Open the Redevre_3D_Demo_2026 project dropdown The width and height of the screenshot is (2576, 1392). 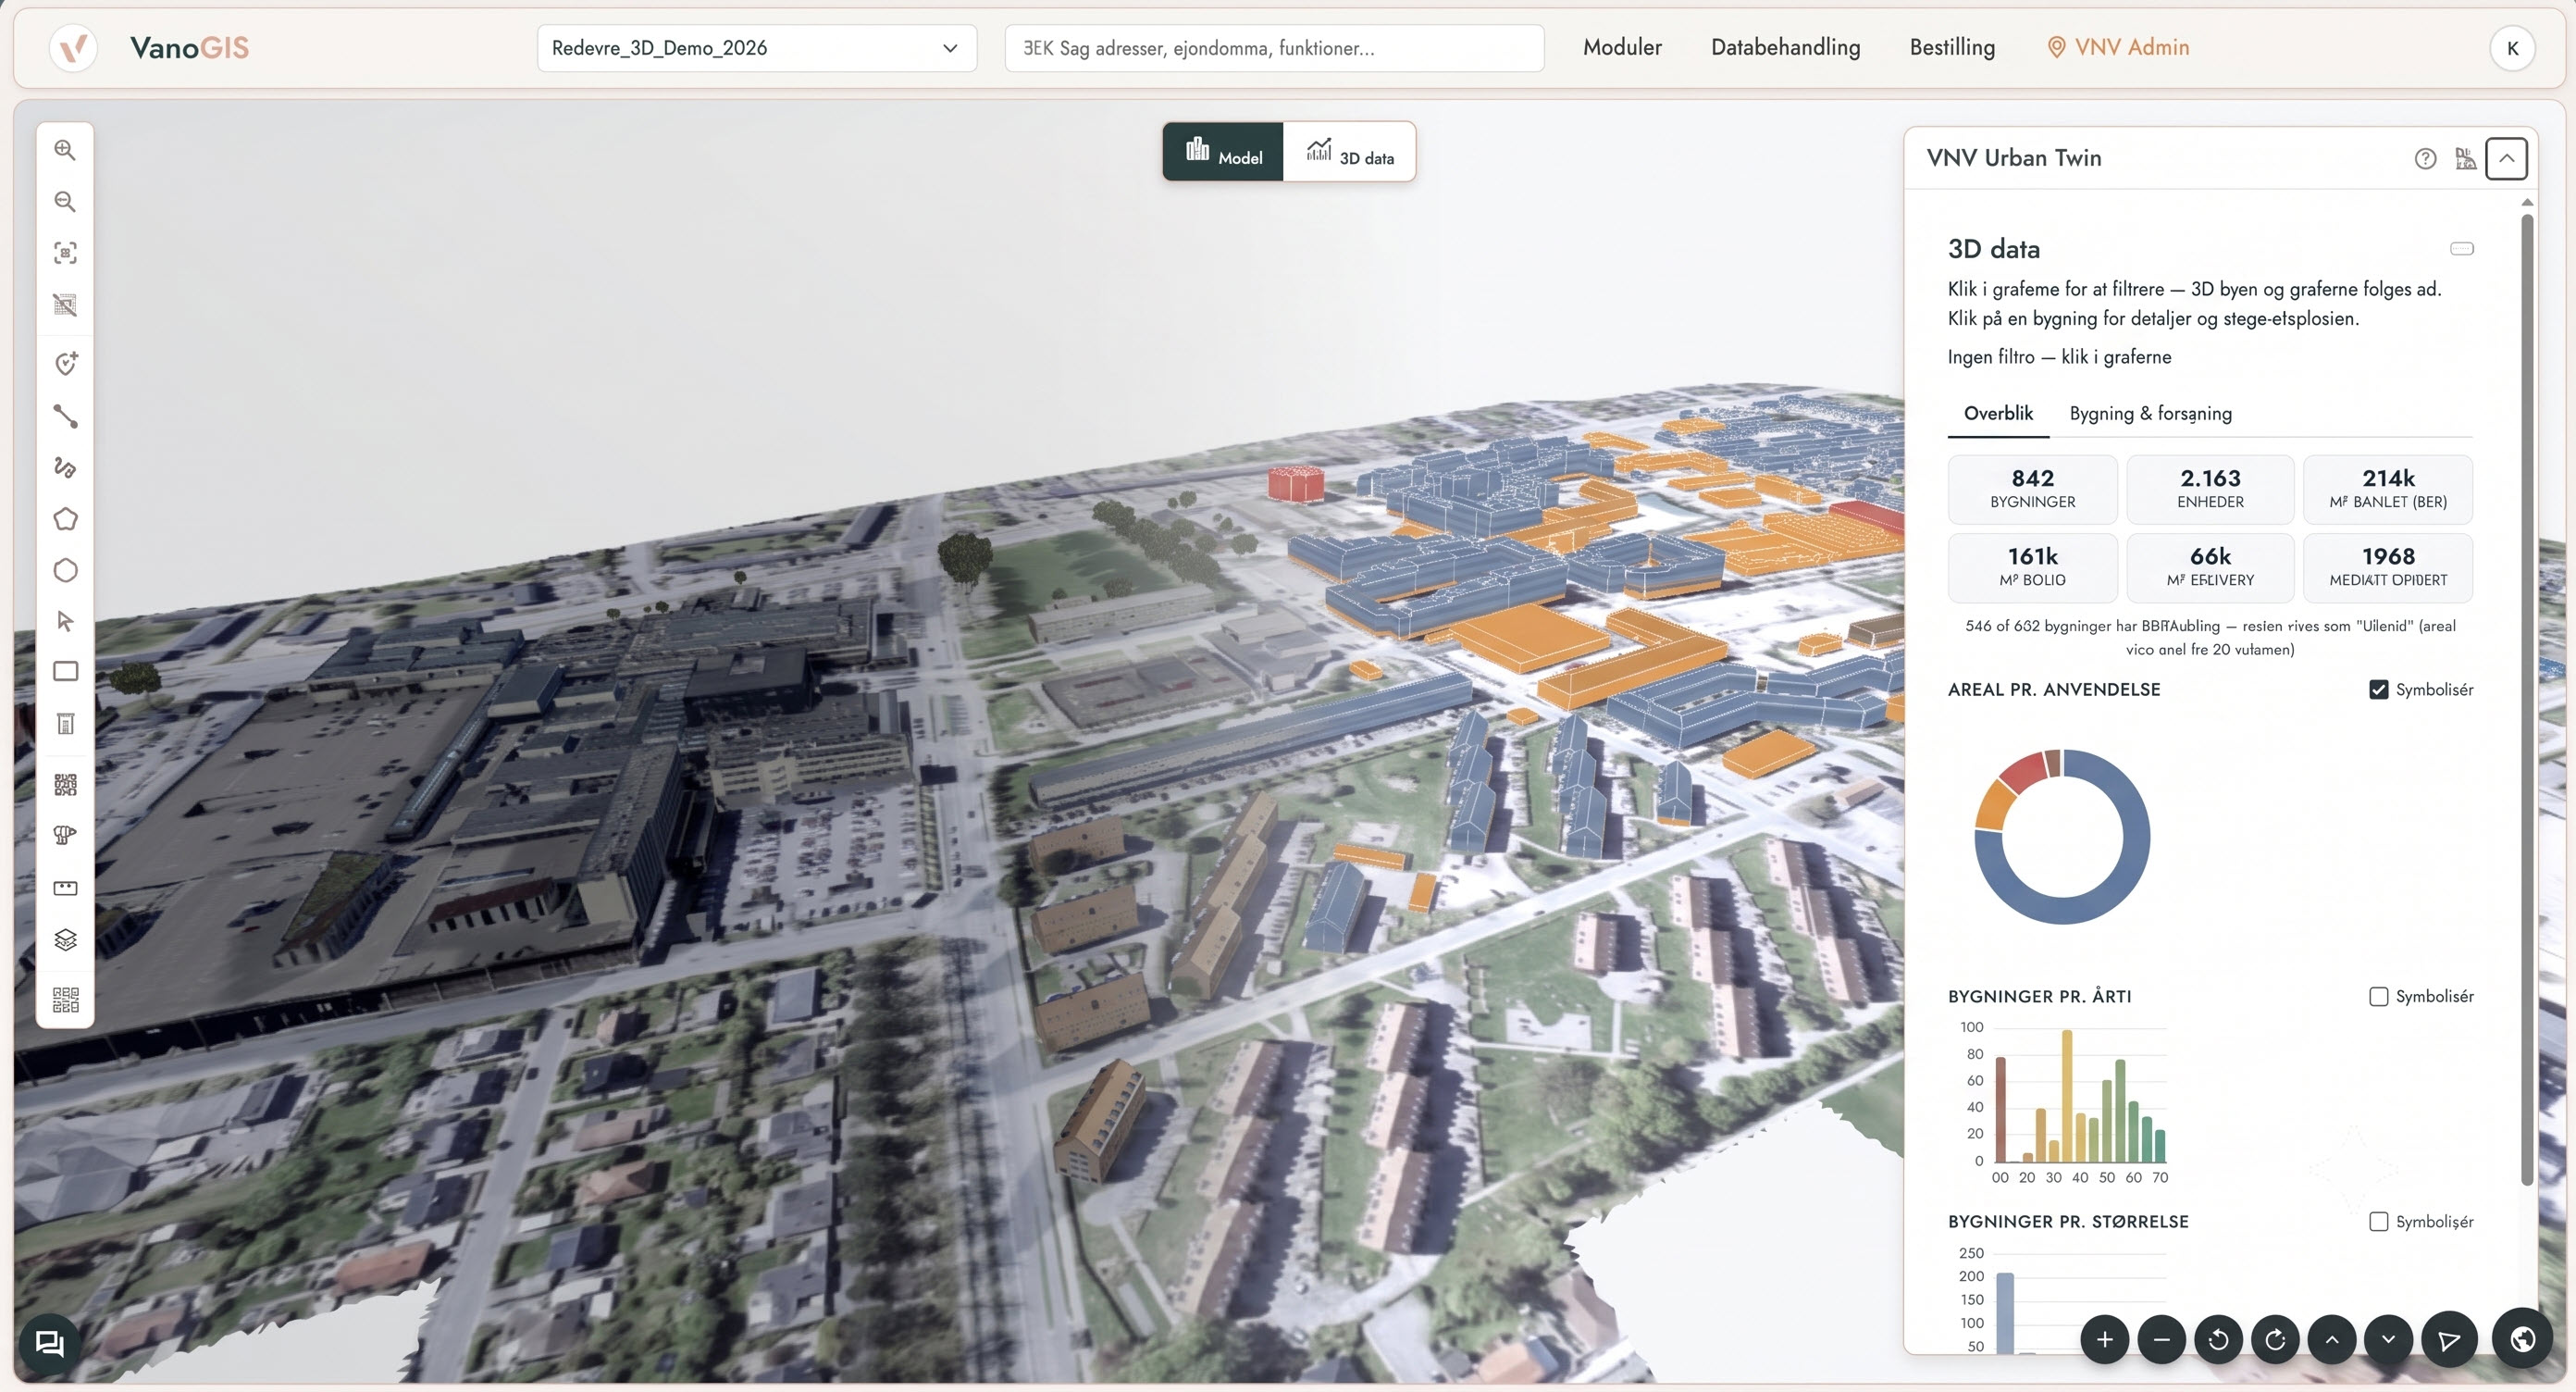tap(757, 48)
